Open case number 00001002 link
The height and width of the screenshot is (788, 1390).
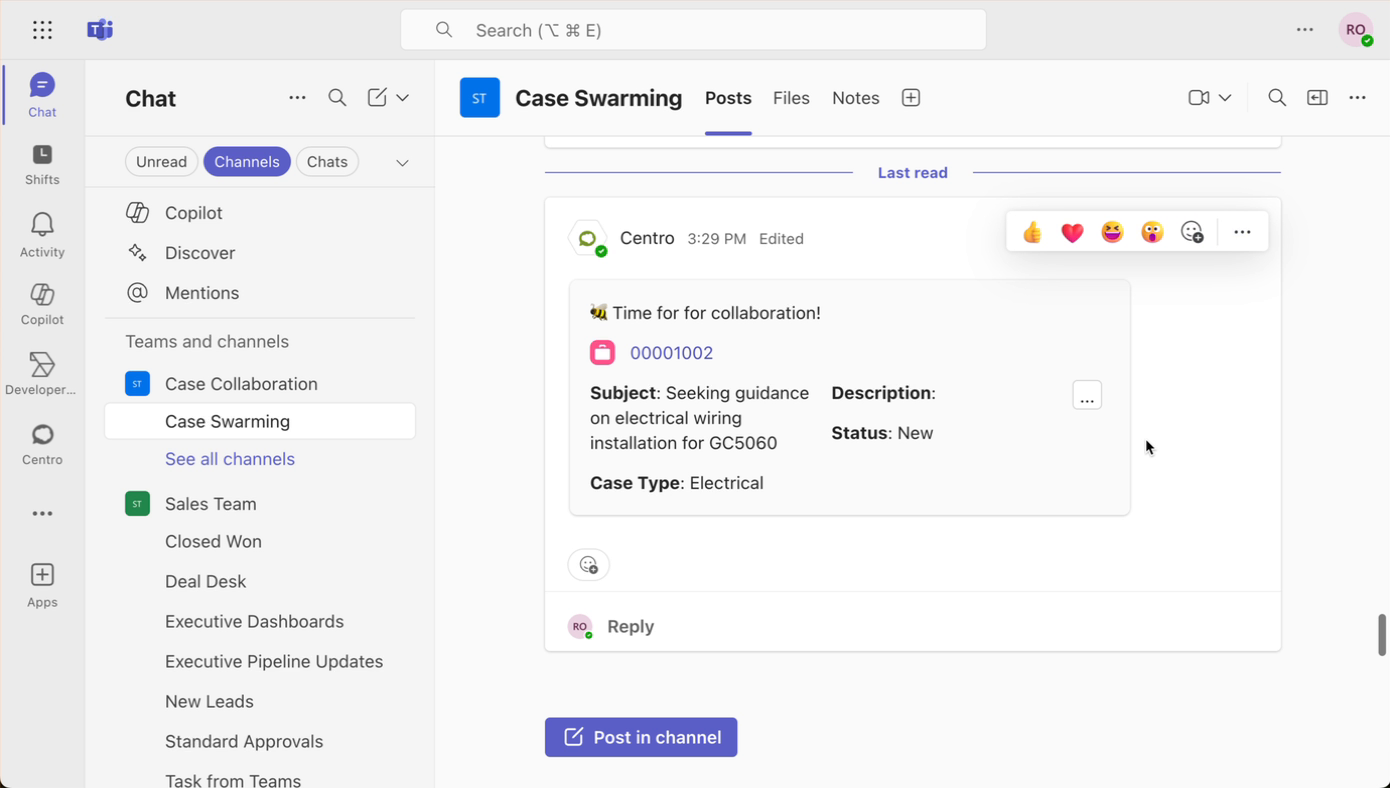(x=671, y=353)
